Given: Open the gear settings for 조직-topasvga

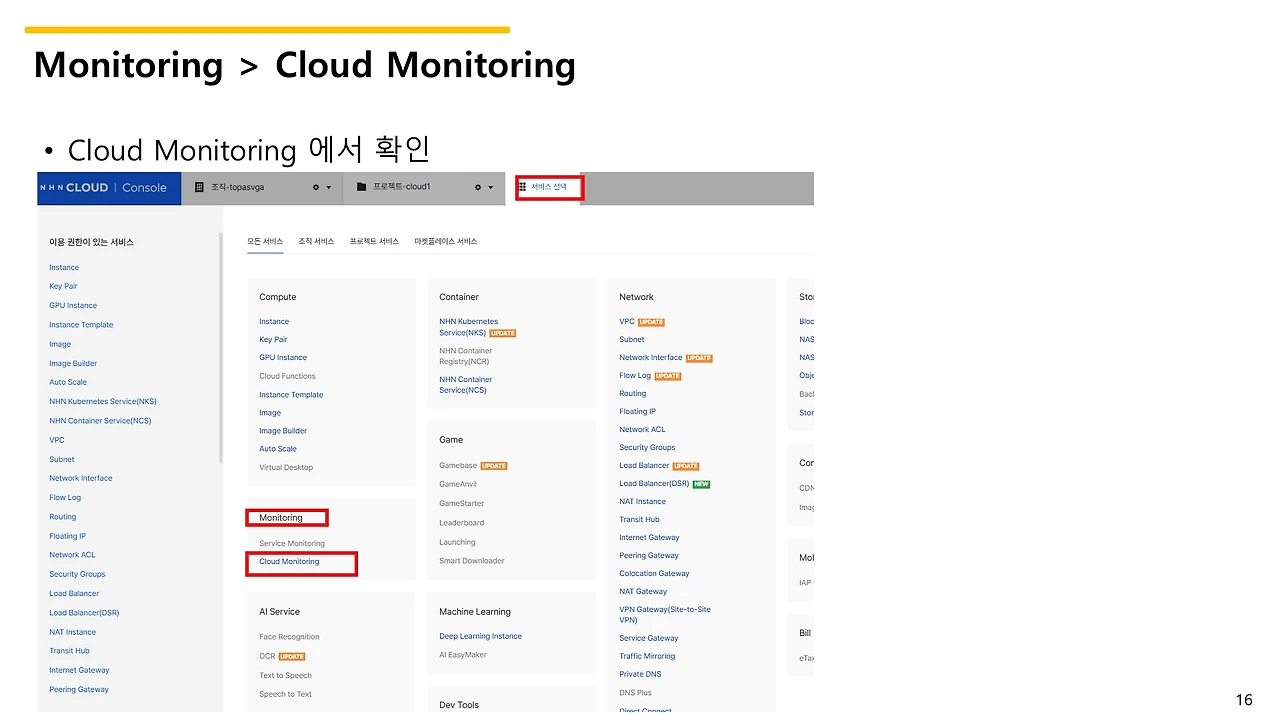Looking at the screenshot, I should click(316, 187).
